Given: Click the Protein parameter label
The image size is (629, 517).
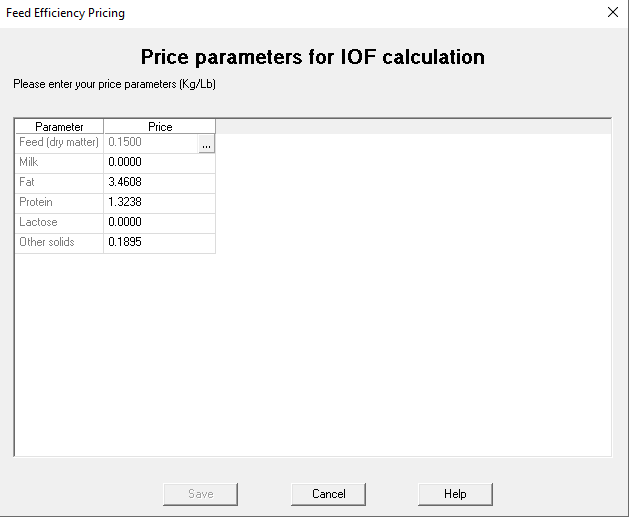Looking at the screenshot, I should [59, 203].
